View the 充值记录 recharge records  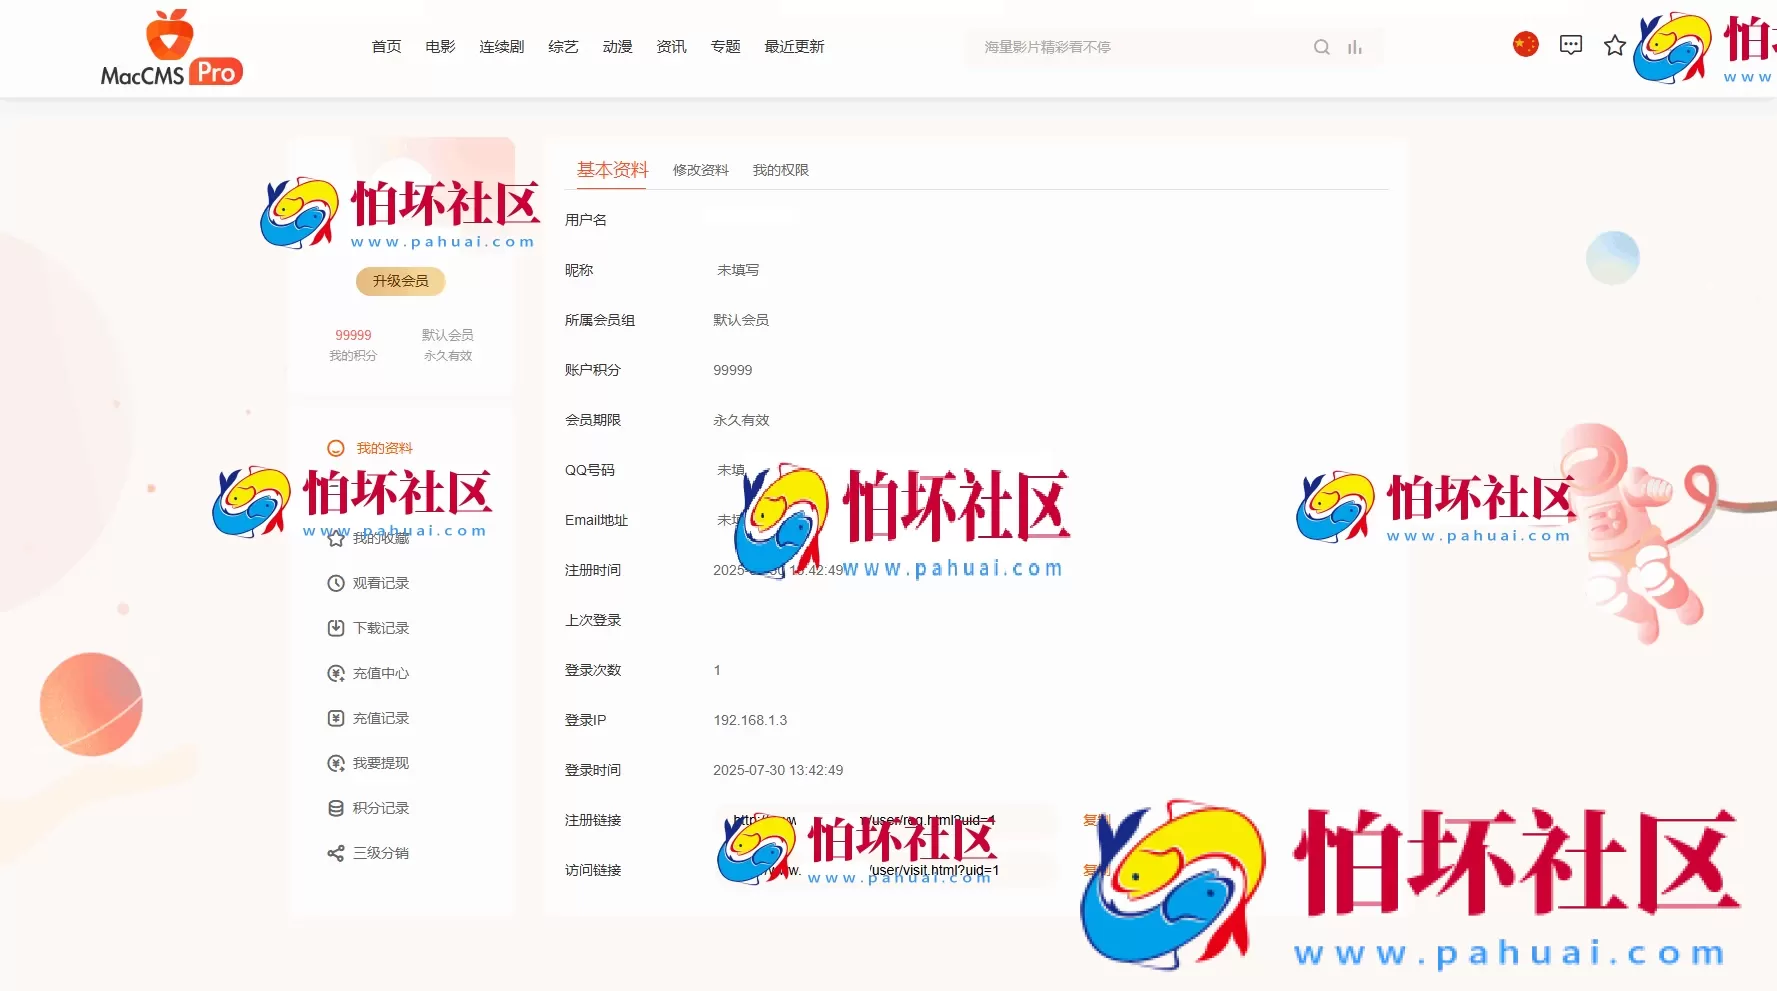coord(380,718)
